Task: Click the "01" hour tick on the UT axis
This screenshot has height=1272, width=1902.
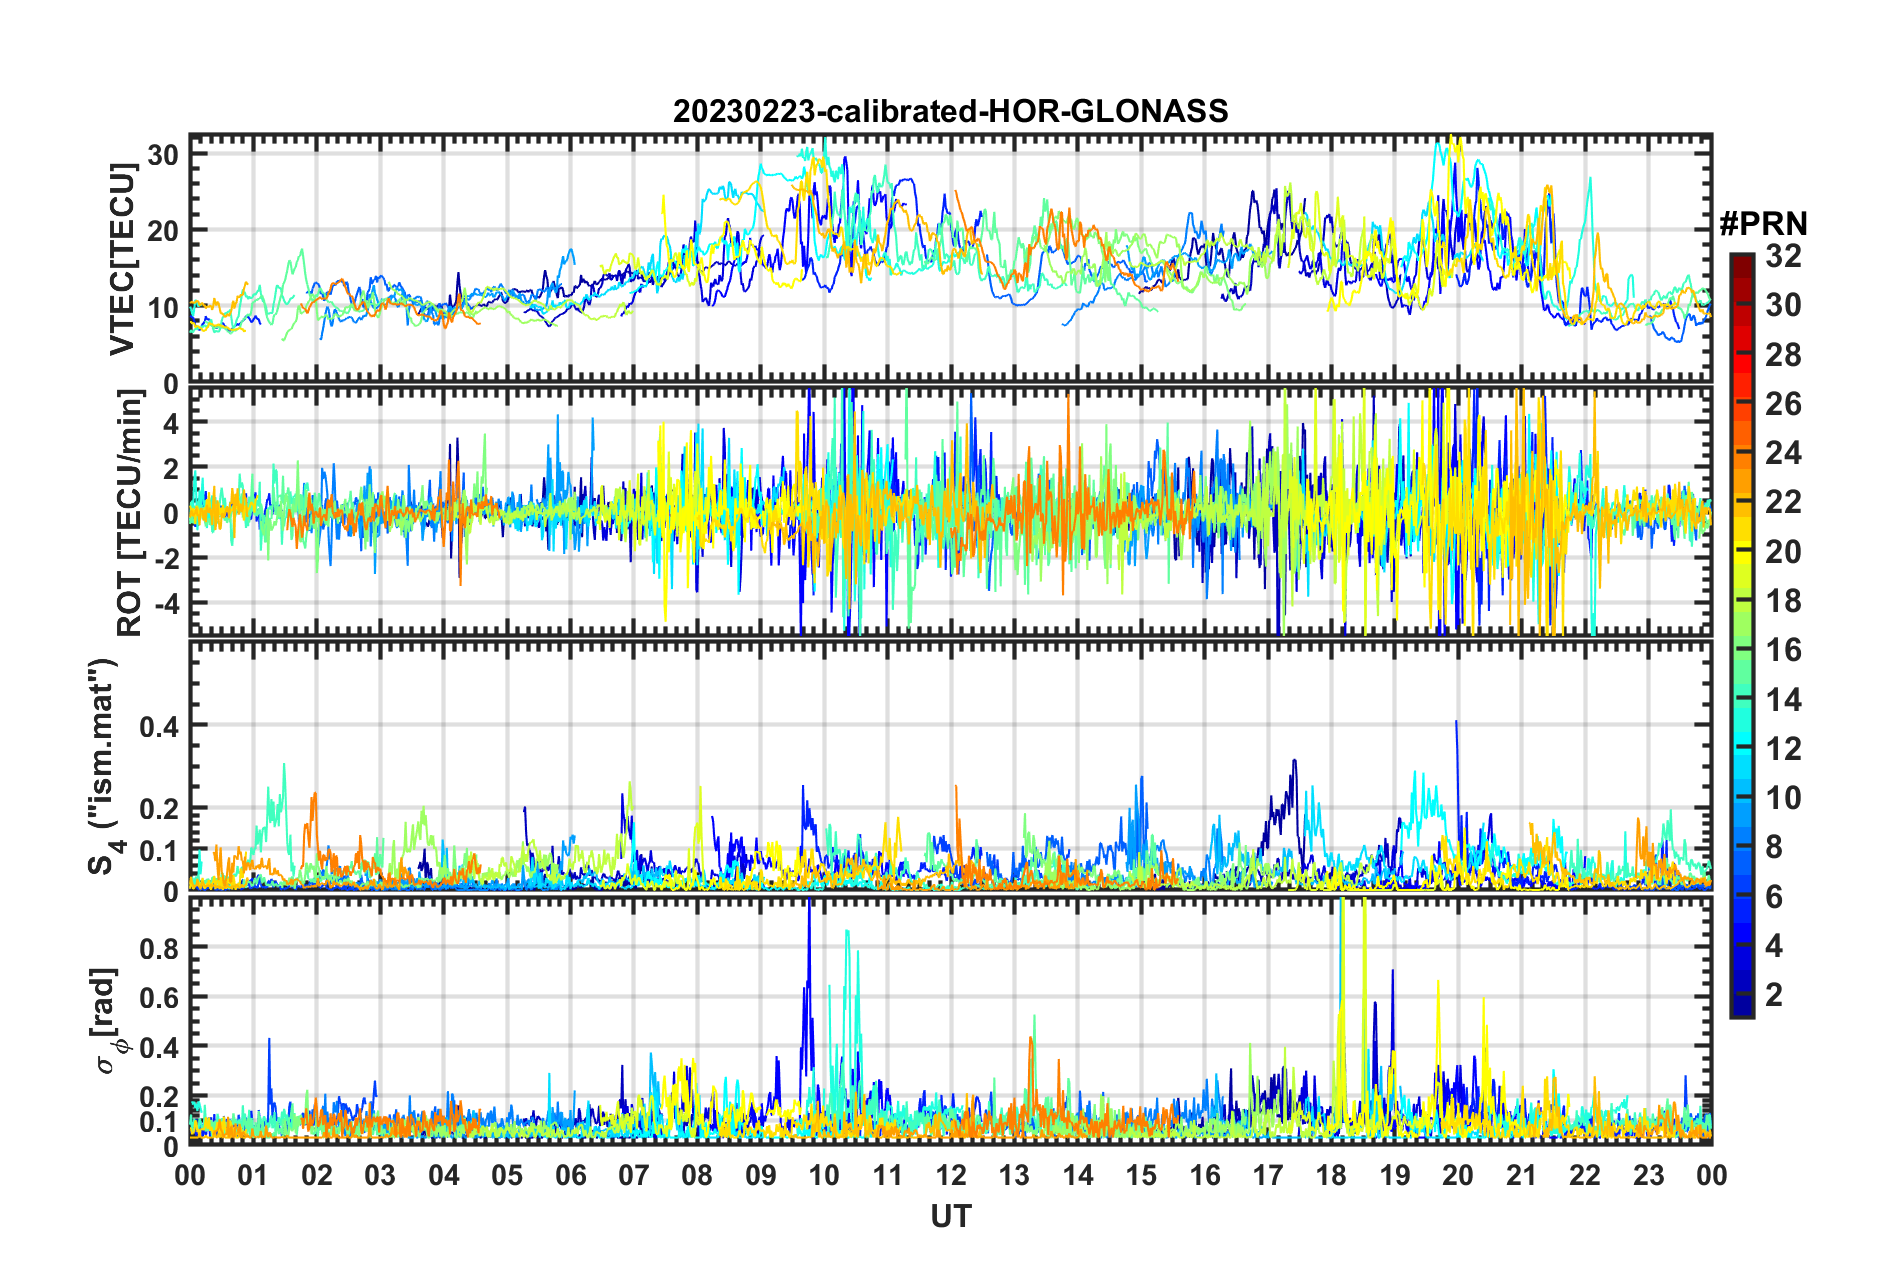Action: (253, 1174)
